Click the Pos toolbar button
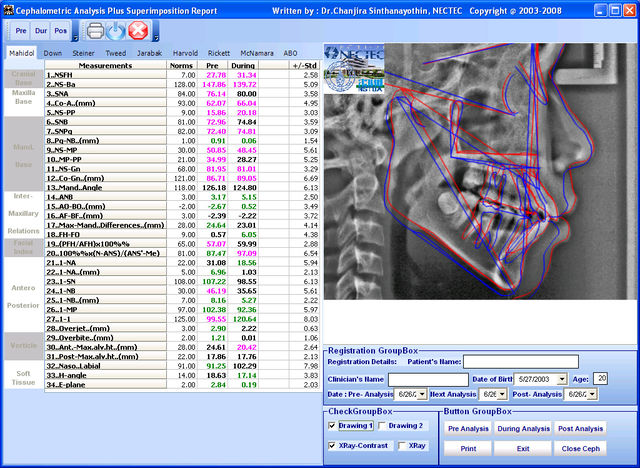Screen dimensions: 640x468 60,31
